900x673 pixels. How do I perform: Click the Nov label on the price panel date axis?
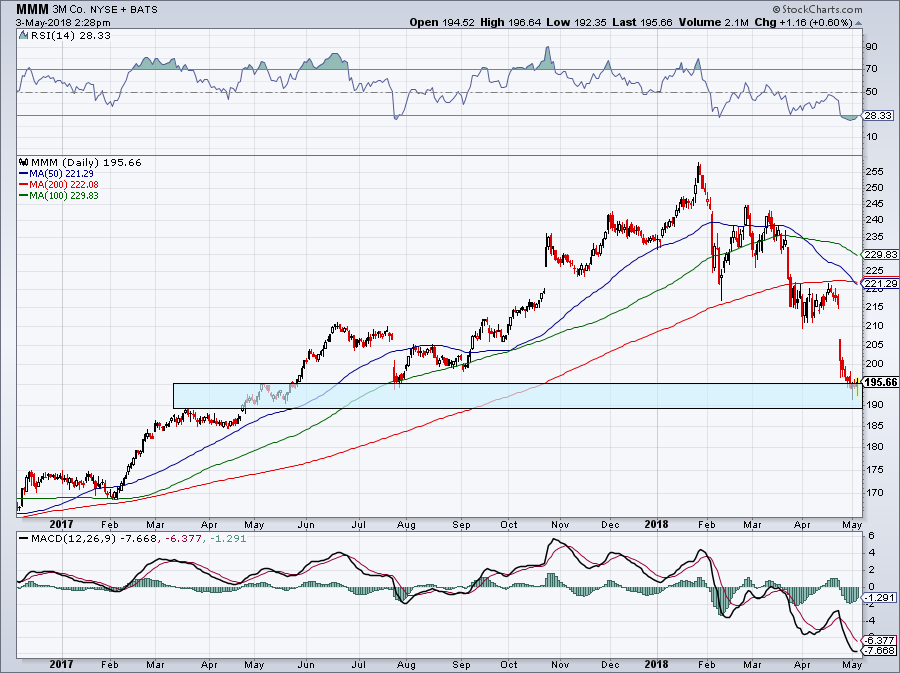560,524
